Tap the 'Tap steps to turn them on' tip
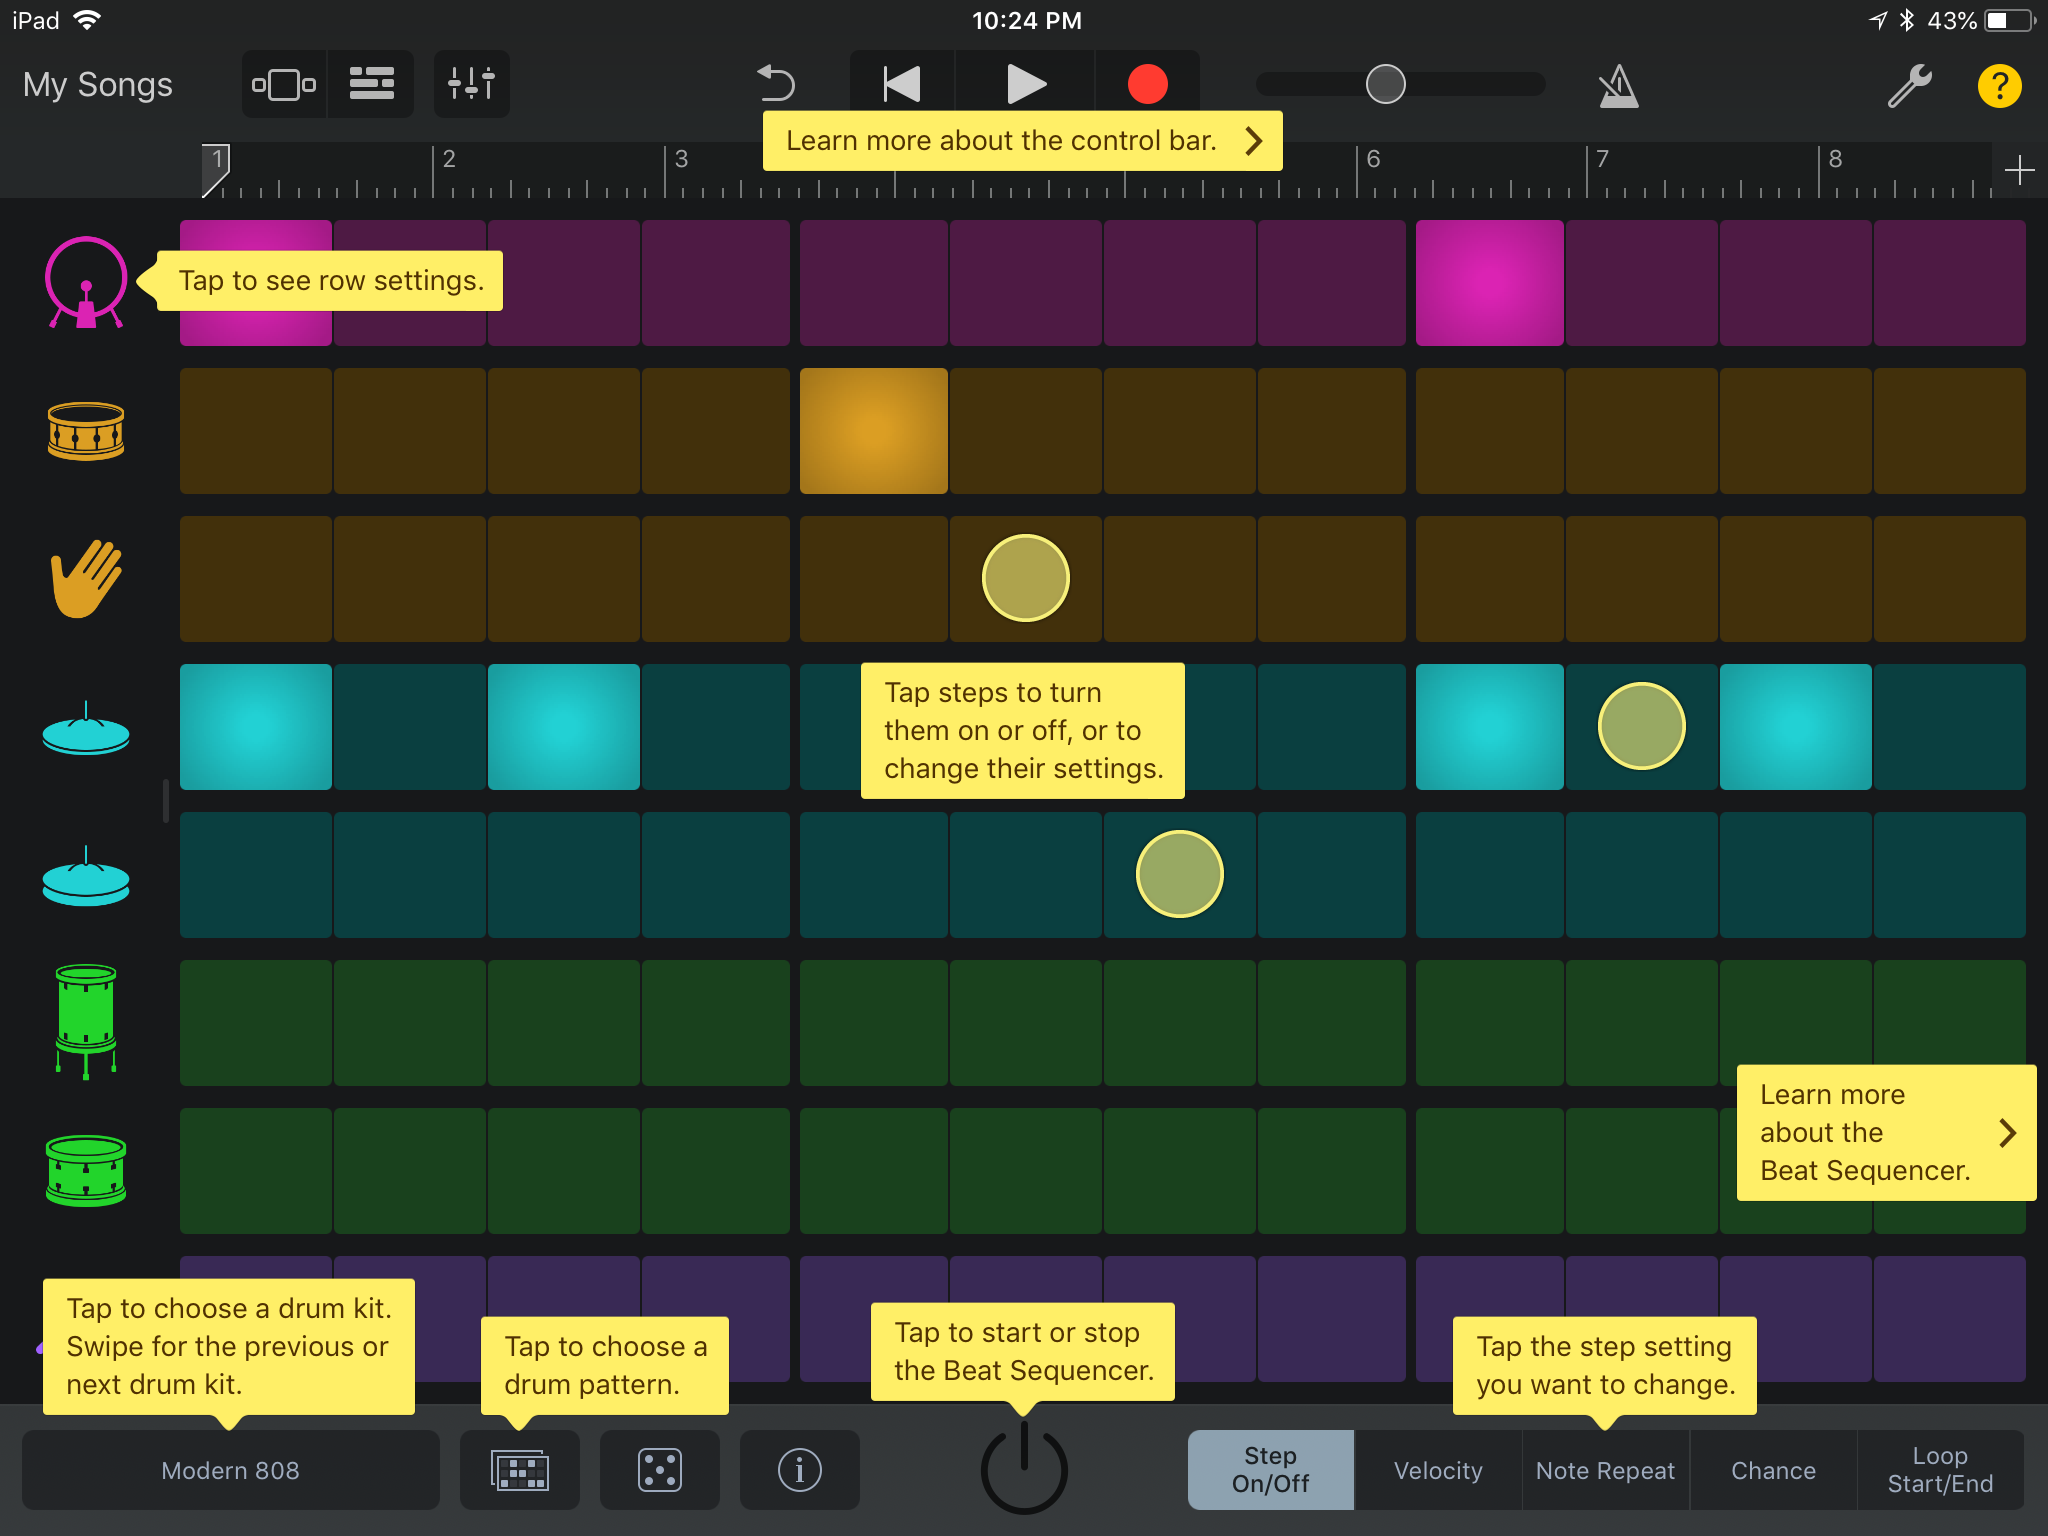 click(1023, 731)
